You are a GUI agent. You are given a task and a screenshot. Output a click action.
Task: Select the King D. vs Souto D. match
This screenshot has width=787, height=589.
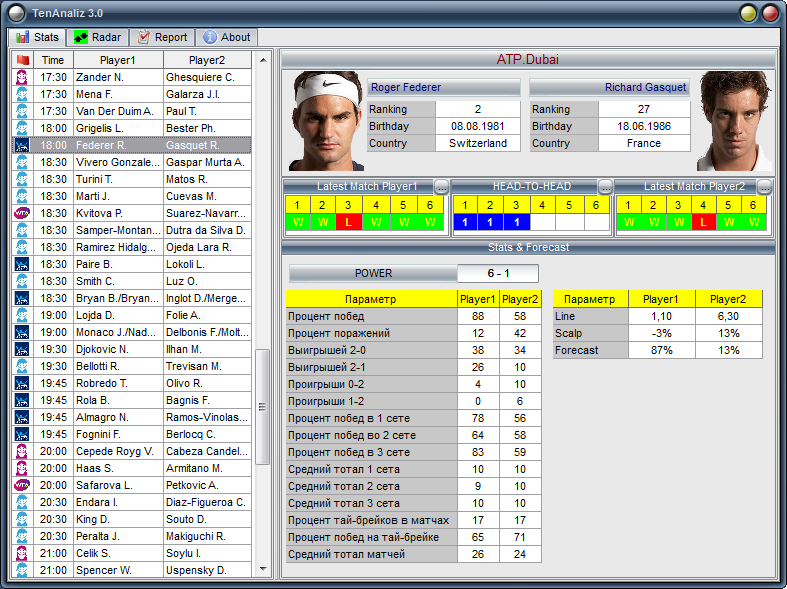click(132, 519)
